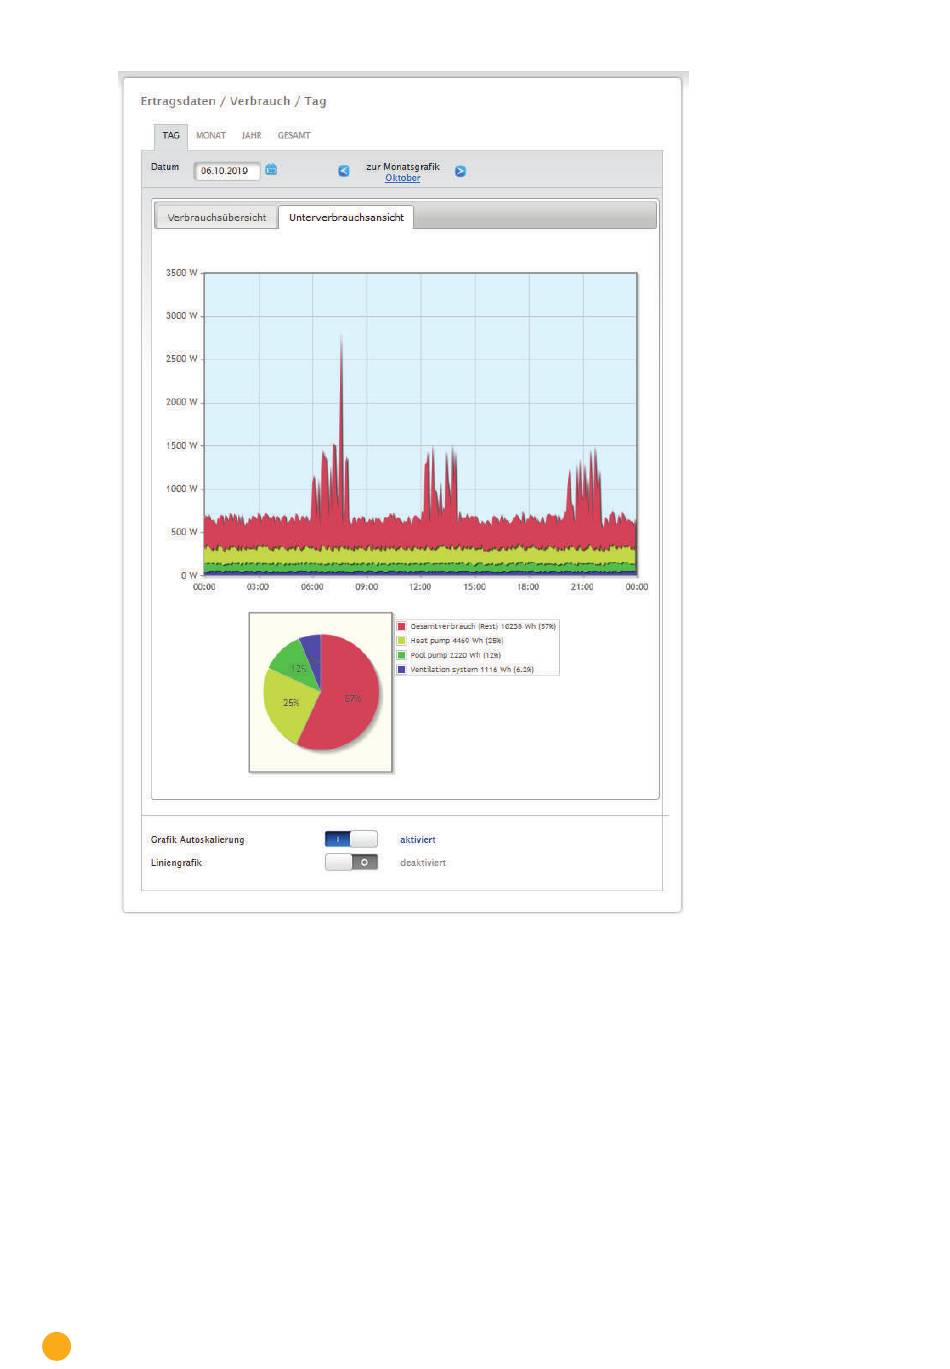Click the 'aktiviert' status text
Viewport: 950px width, 1369px height.
[x=418, y=840]
